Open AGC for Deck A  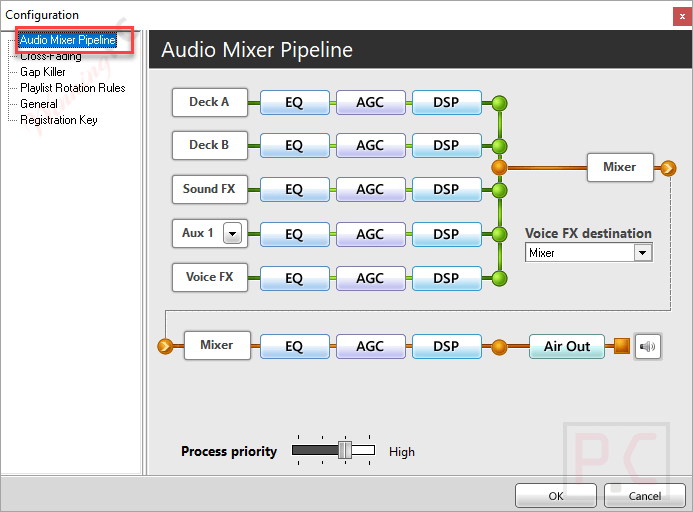coord(370,103)
